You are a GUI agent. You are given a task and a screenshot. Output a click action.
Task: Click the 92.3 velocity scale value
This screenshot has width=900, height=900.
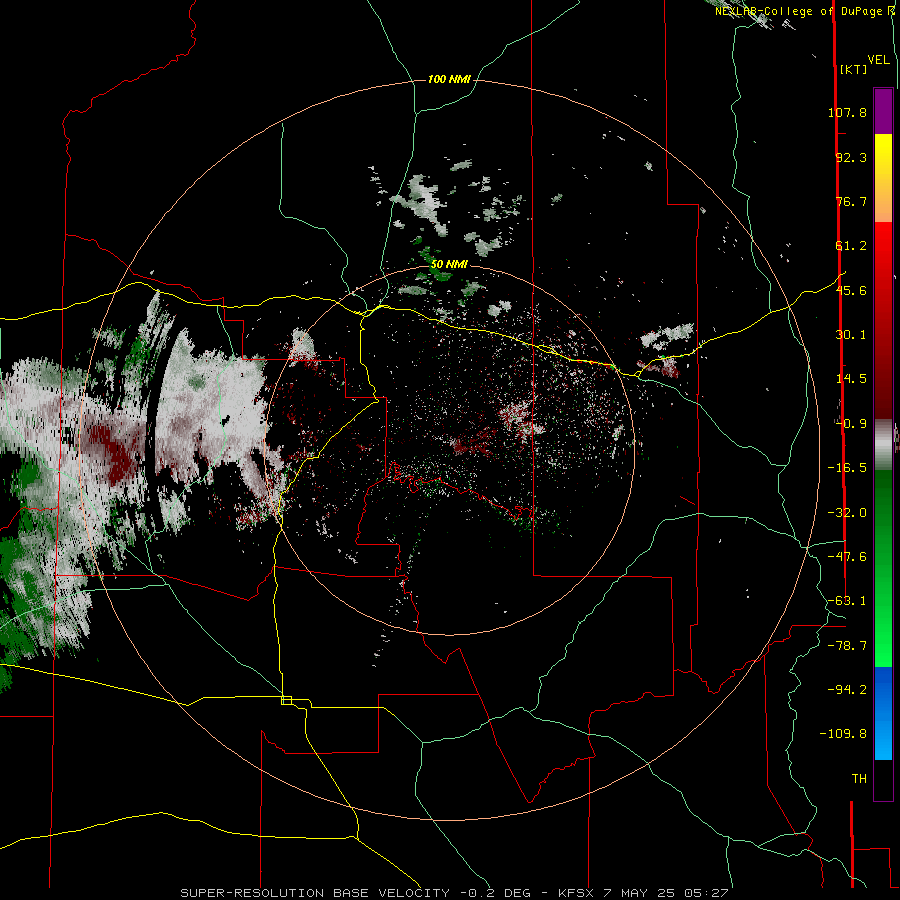tap(851, 157)
